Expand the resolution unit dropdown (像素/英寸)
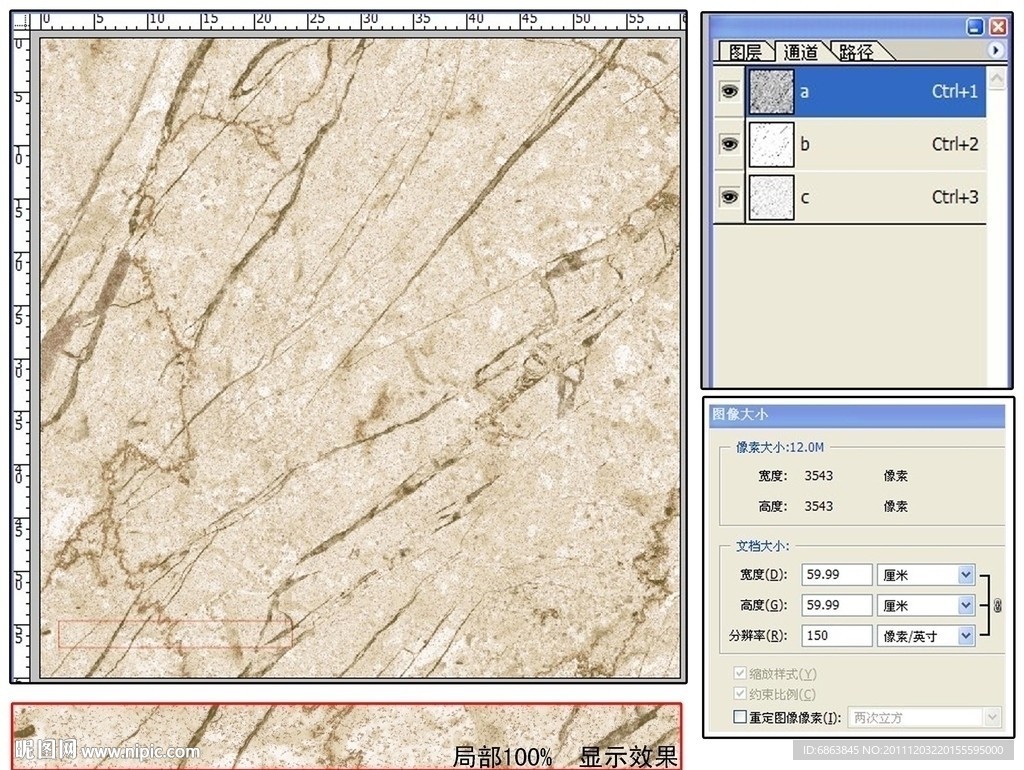Image resolution: width=1024 pixels, height=770 pixels. (965, 635)
